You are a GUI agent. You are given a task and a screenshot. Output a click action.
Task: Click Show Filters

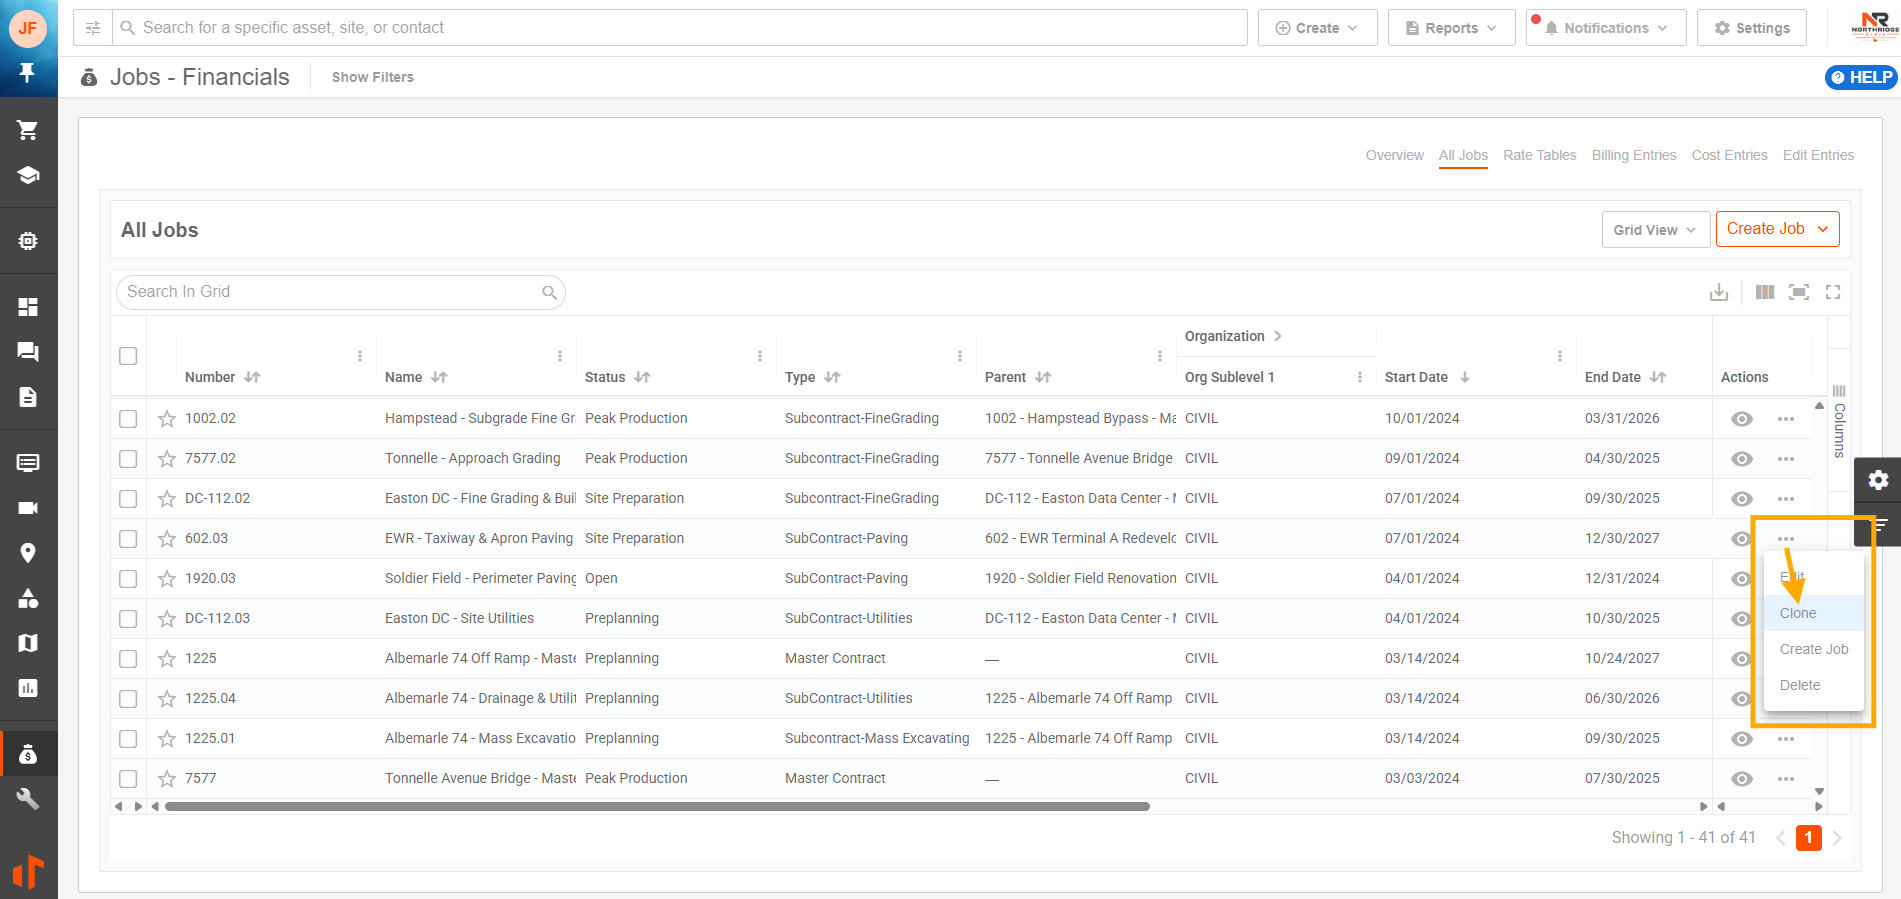[x=372, y=77]
